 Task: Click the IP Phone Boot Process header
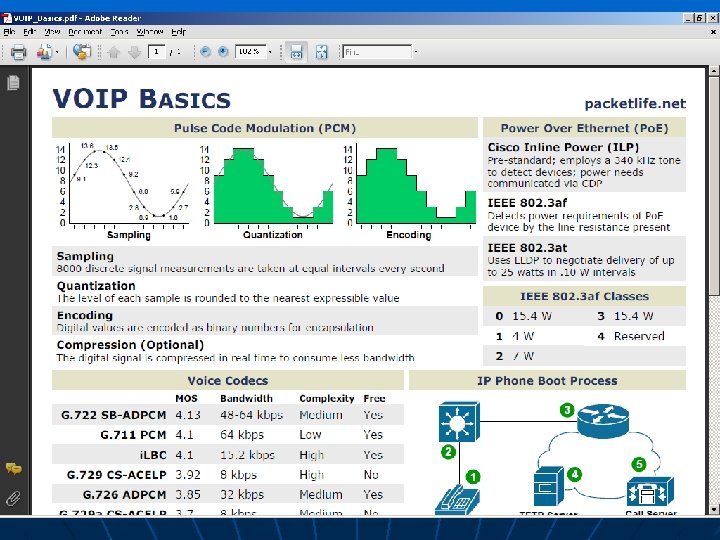click(x=547, y=381)
